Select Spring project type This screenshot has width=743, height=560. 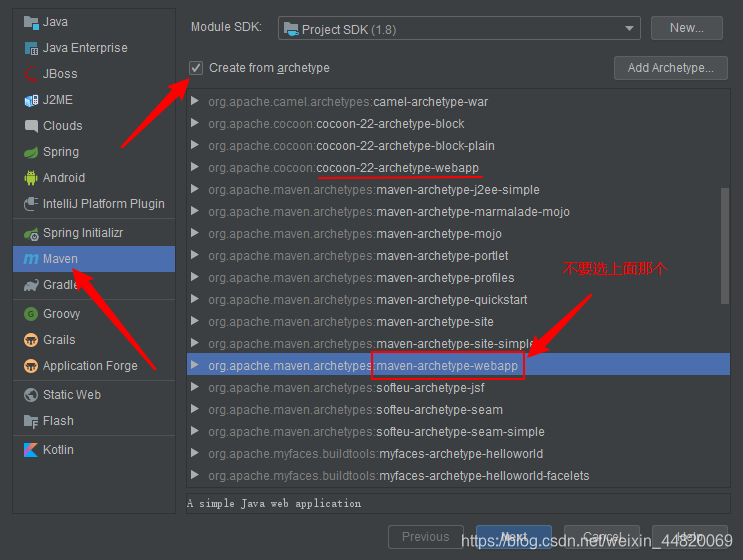(x=94, y=152)
